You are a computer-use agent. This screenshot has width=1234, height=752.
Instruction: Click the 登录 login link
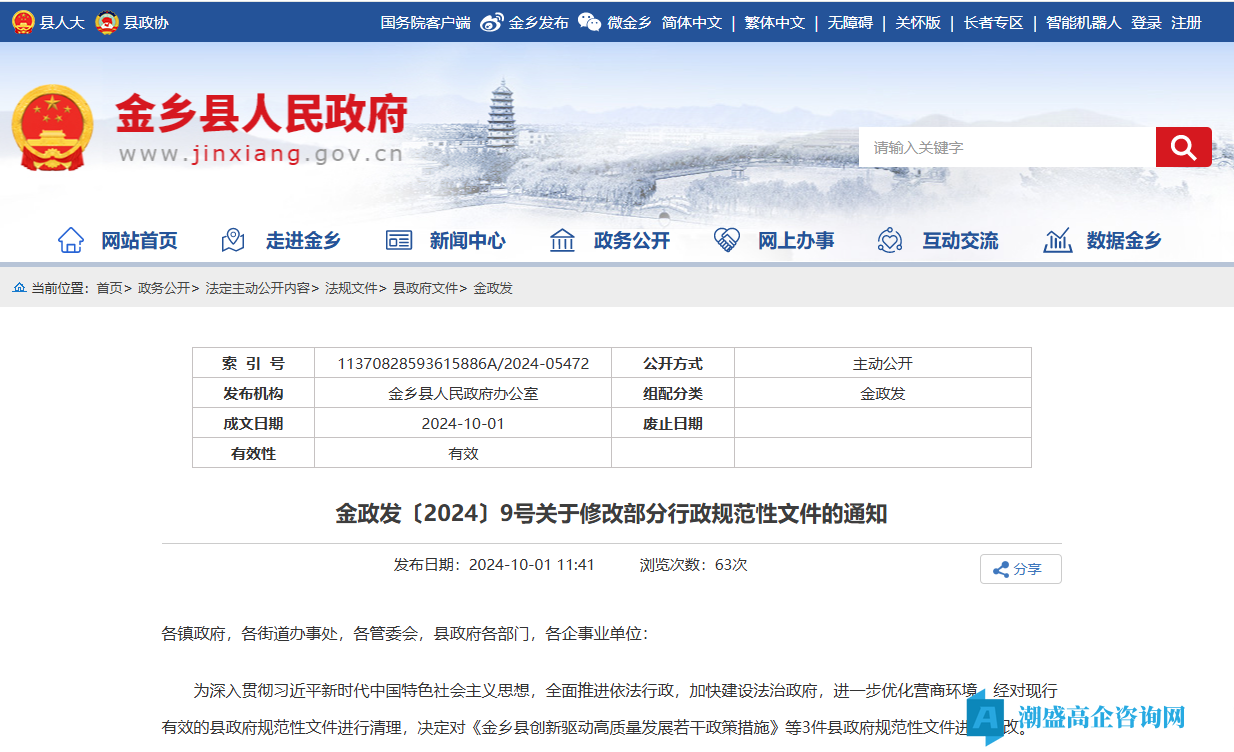[x=1146, y=22]
